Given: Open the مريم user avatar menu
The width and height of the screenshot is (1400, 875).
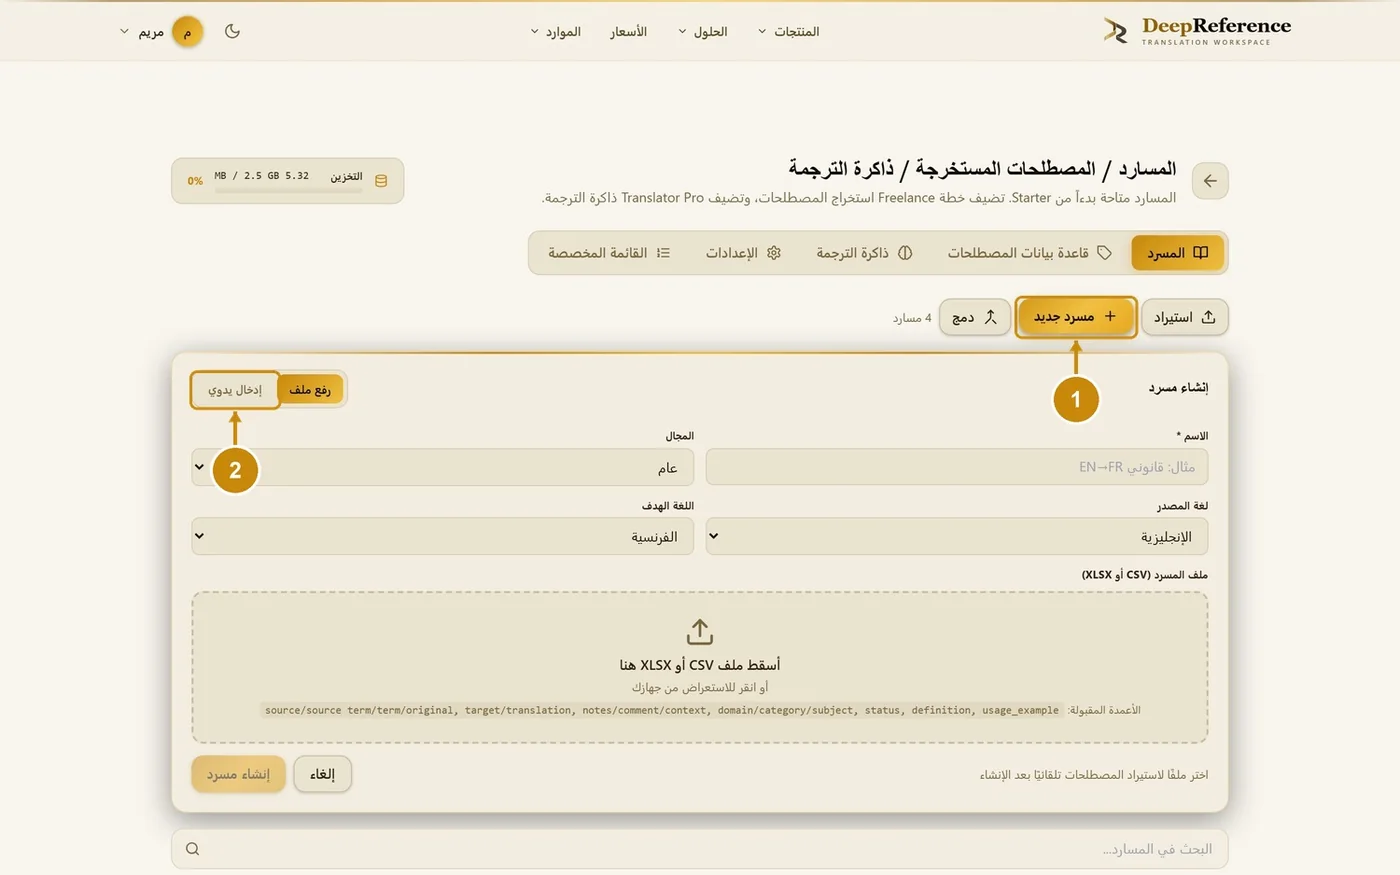Looking at the screenshot, I should point(187,32).
